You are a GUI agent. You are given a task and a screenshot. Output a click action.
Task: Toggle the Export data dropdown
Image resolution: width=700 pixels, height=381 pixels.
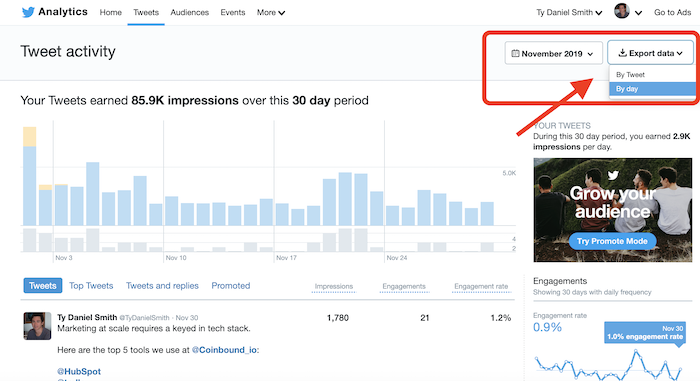click(x=650, y=53)
